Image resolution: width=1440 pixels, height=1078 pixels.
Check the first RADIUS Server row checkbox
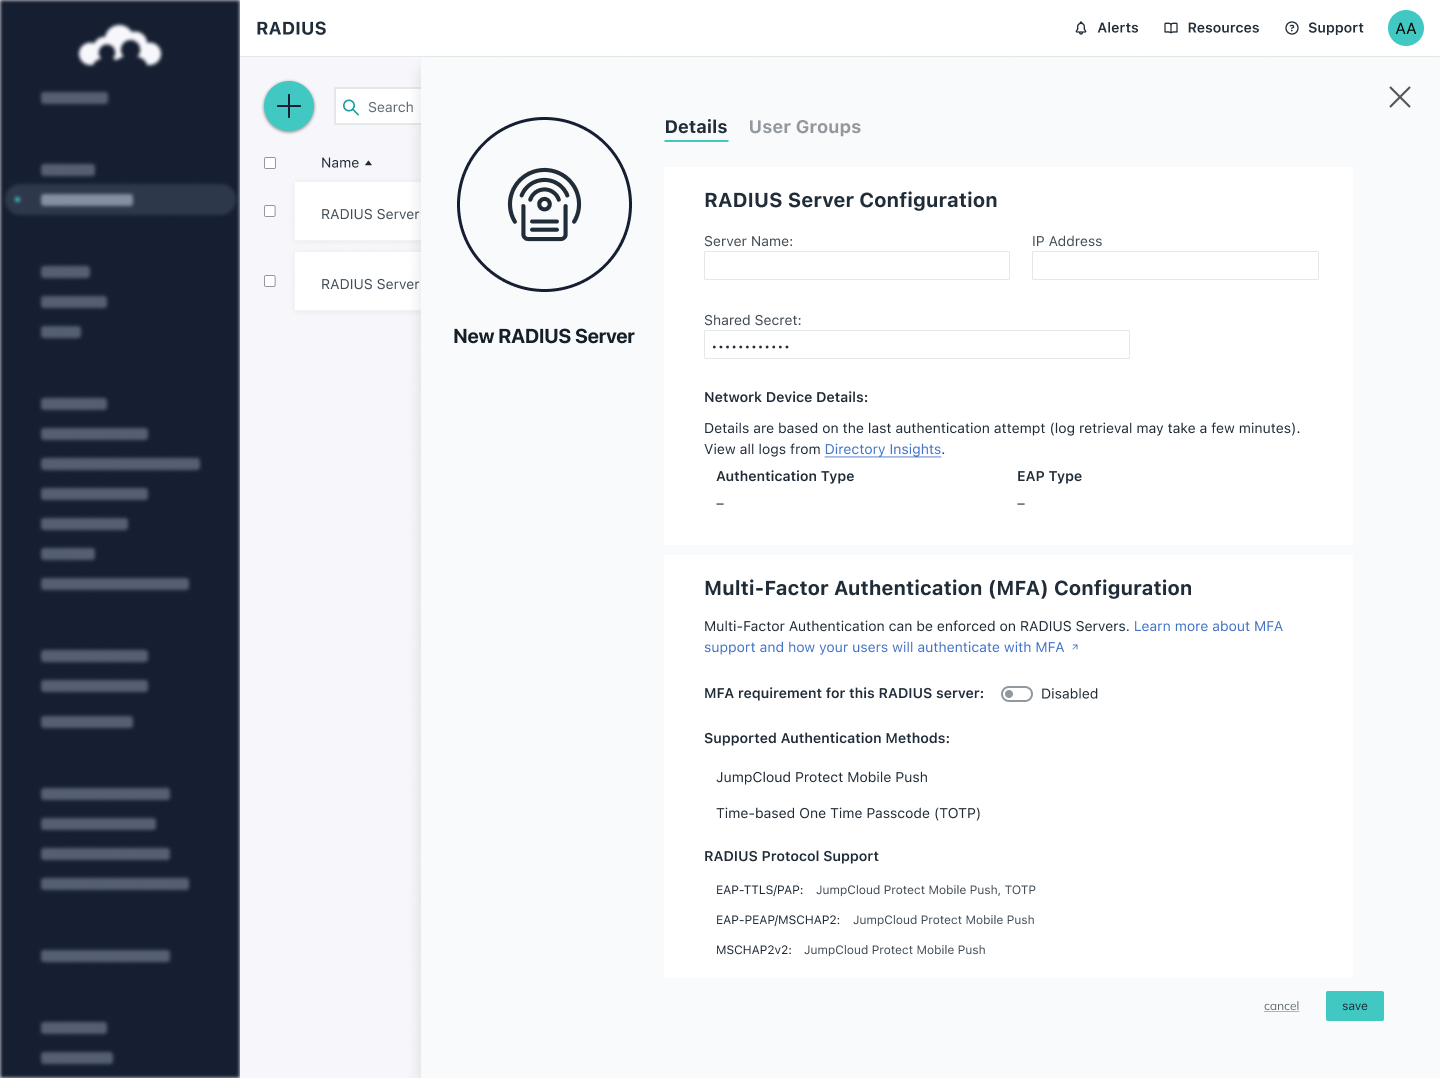click(x=270, y=211)
